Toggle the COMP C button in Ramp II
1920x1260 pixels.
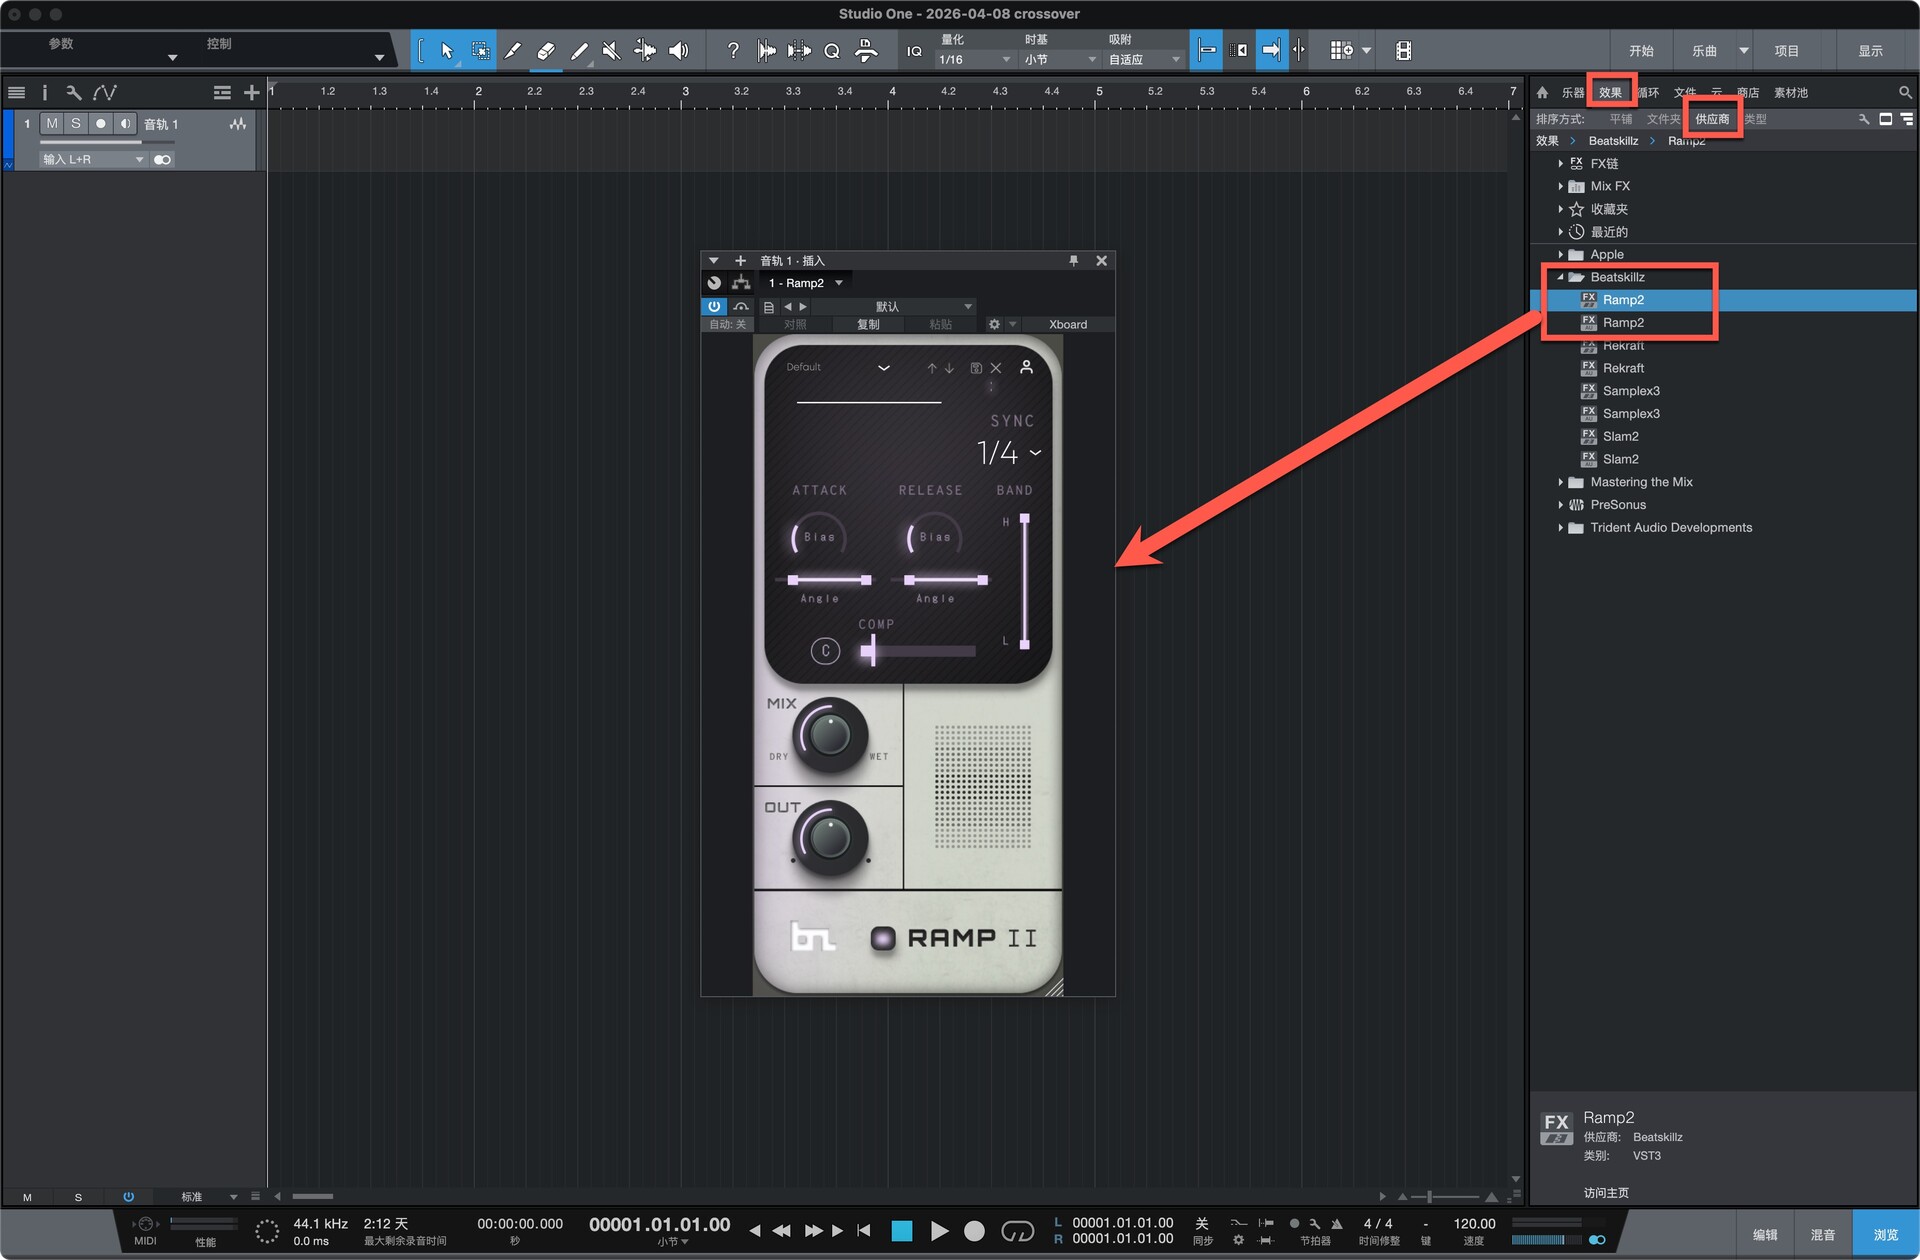click(825, 651)
